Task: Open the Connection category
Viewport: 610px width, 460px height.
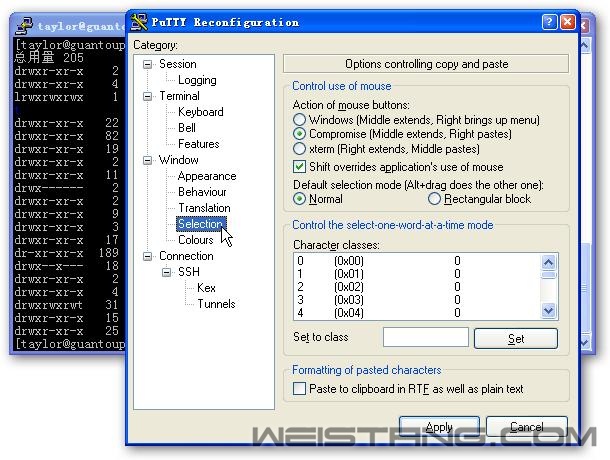Action: [x=186, y=256]
